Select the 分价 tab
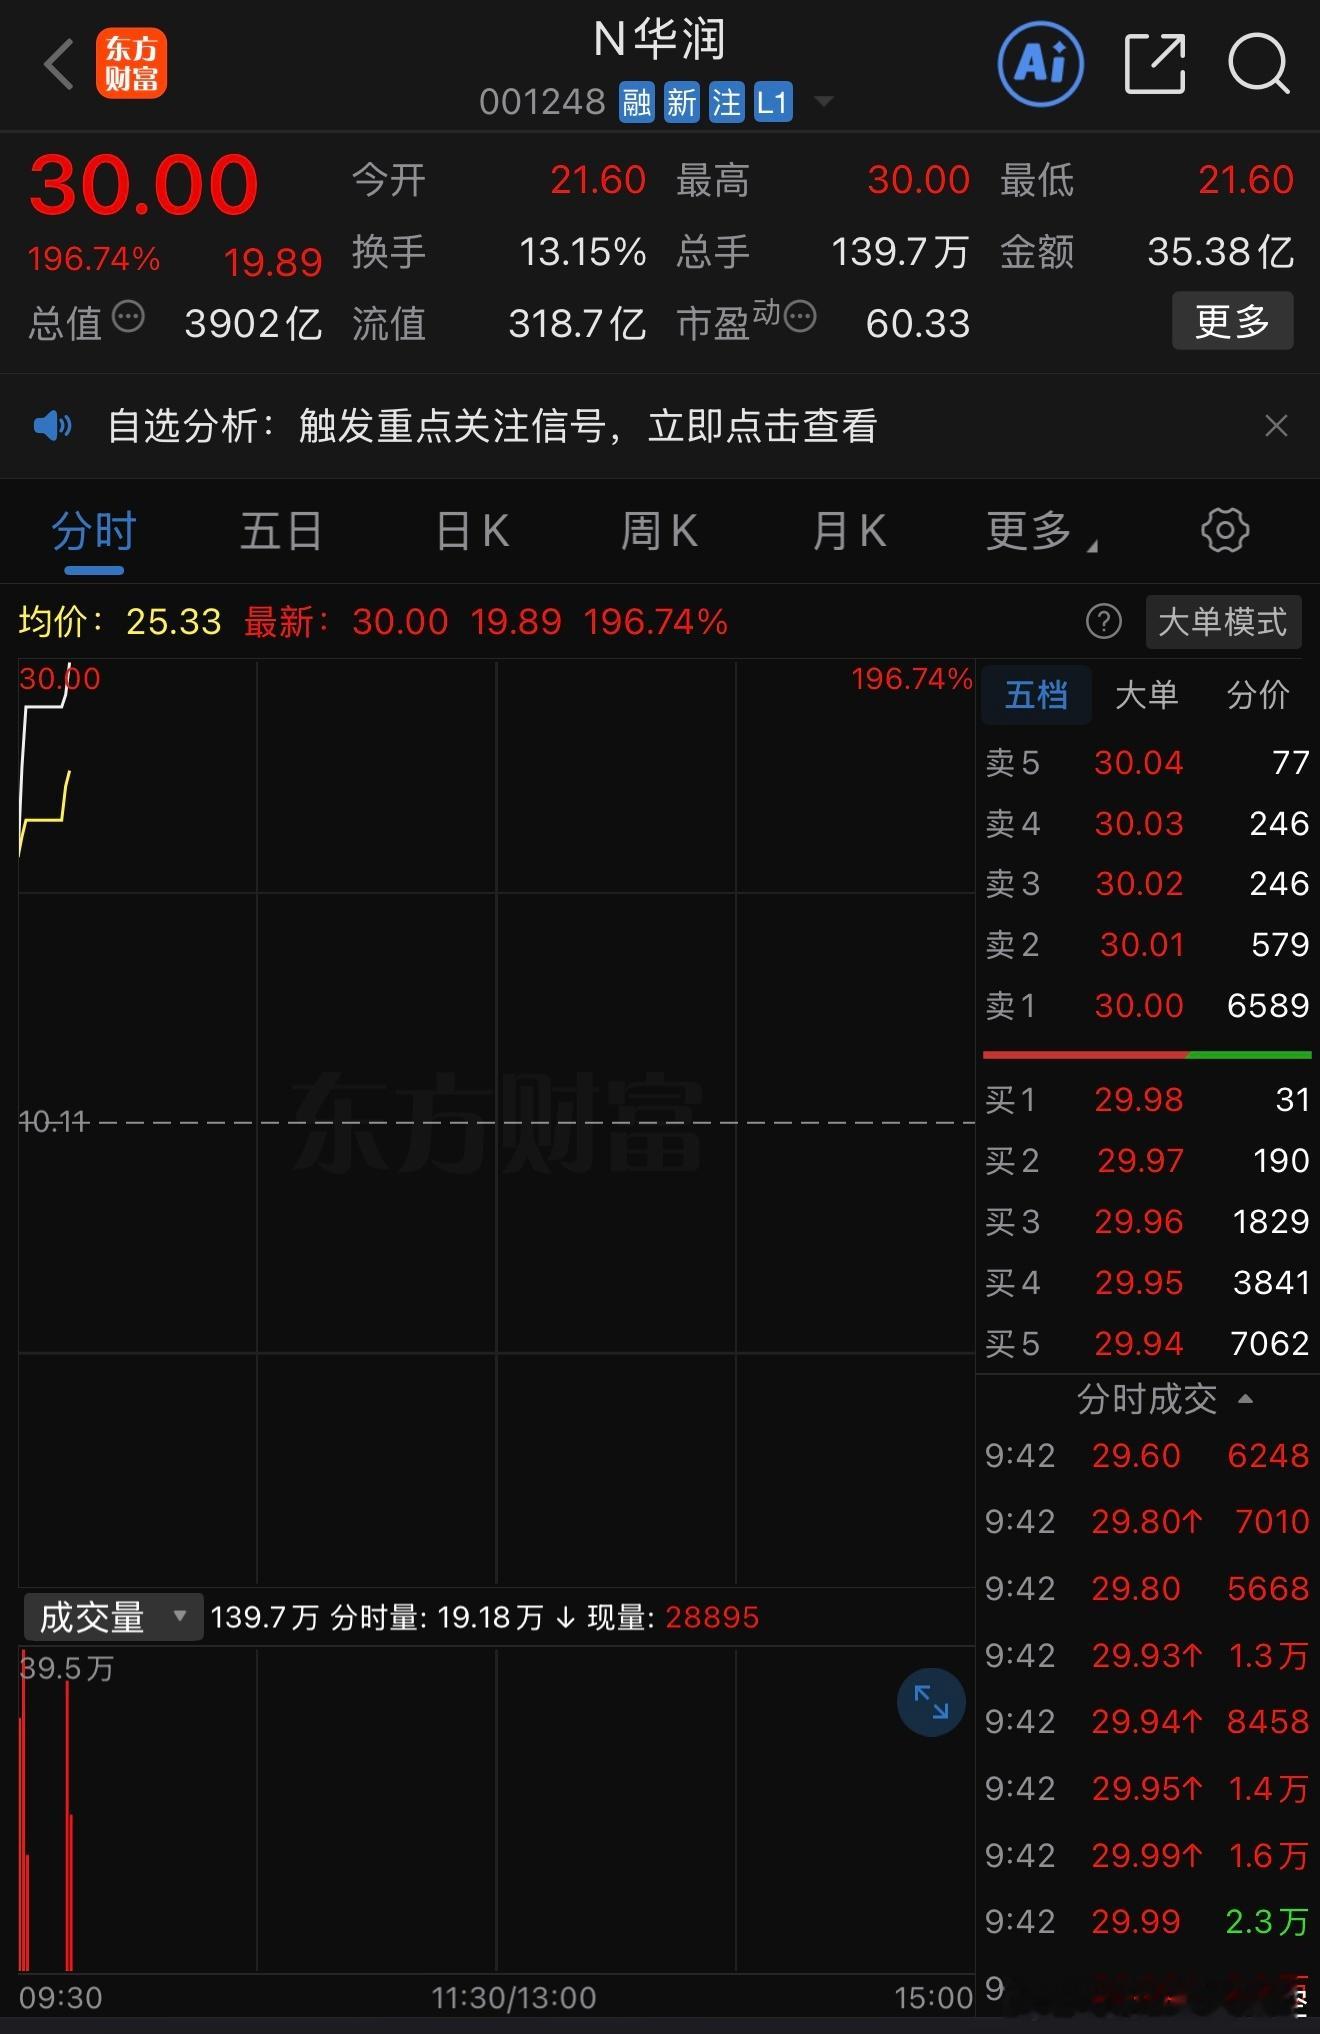 (x=1258, y=695)
